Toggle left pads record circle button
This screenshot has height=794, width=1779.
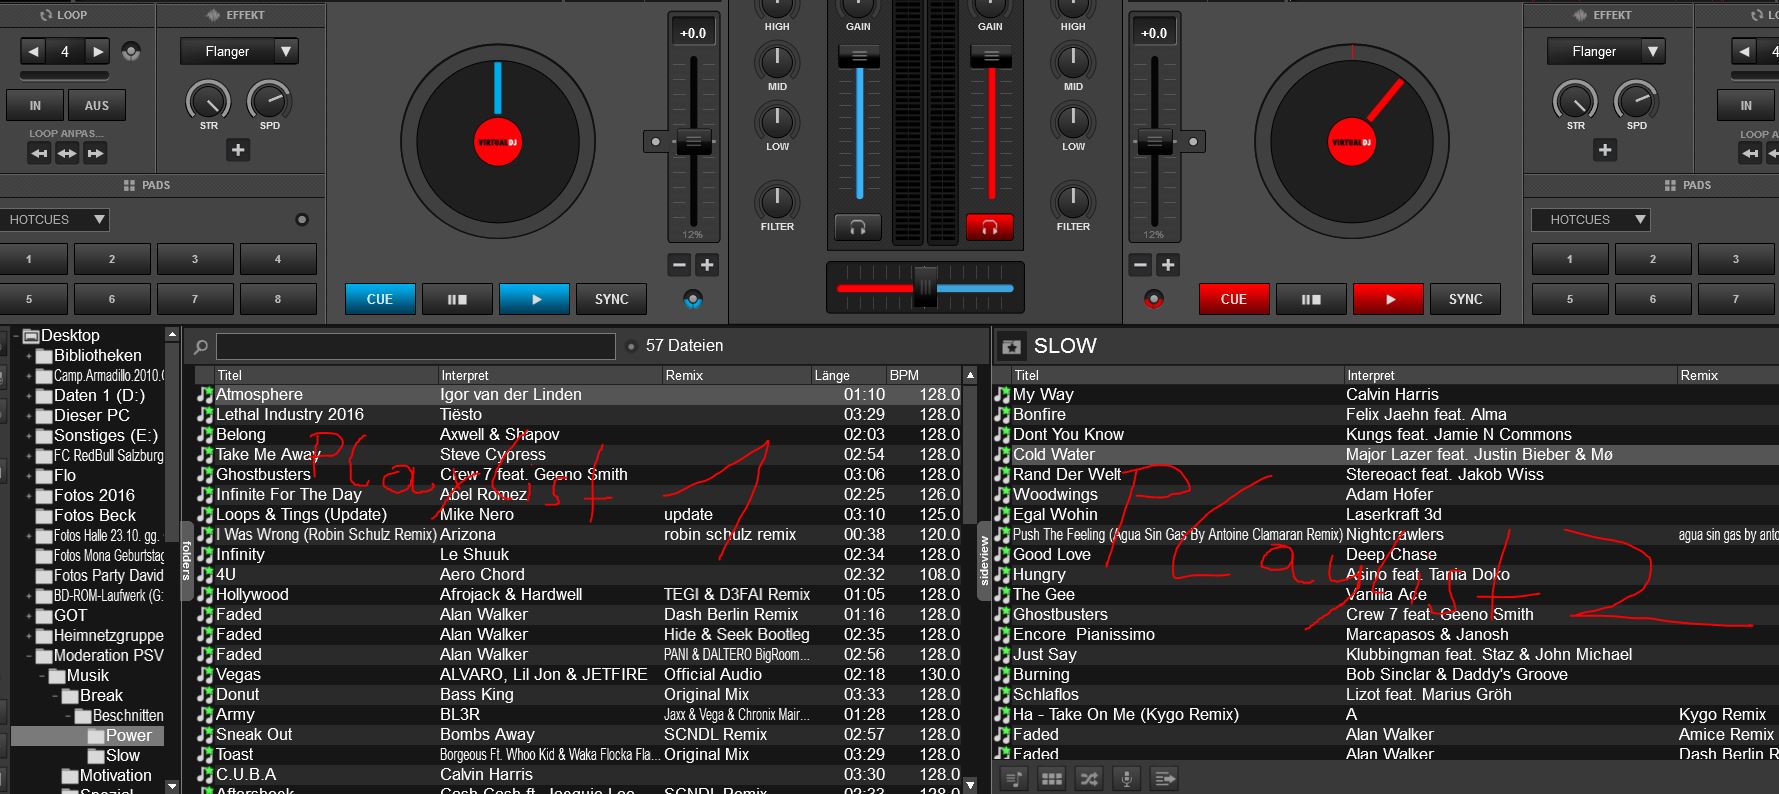[x=302, y=220]
